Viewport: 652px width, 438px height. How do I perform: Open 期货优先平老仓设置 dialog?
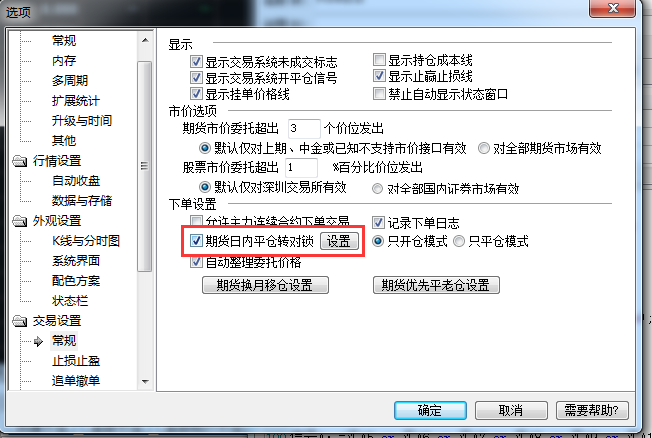(x=436, y=285)
